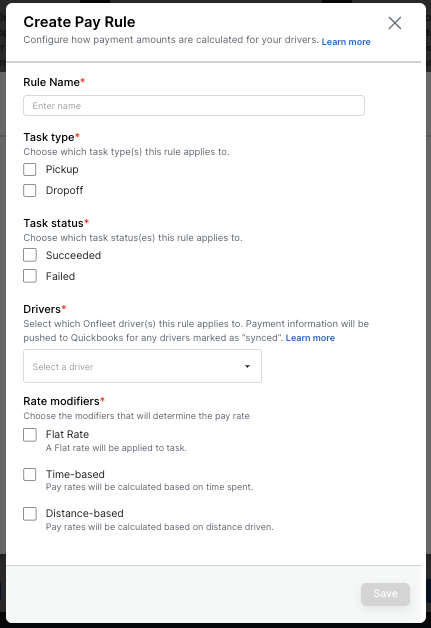The width and height of the screenshot is (431, 628).
Task: Click the Rule Name field label
Action: (51, 82)
